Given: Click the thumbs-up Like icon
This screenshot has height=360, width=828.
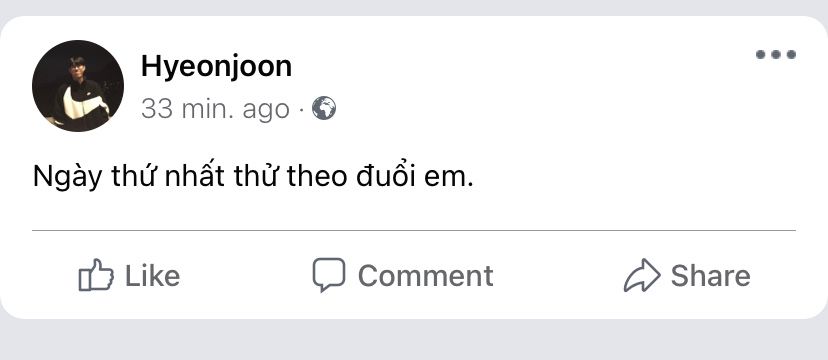Looking at the screenshot, I should pyautogui.click(x=96, y=274).
